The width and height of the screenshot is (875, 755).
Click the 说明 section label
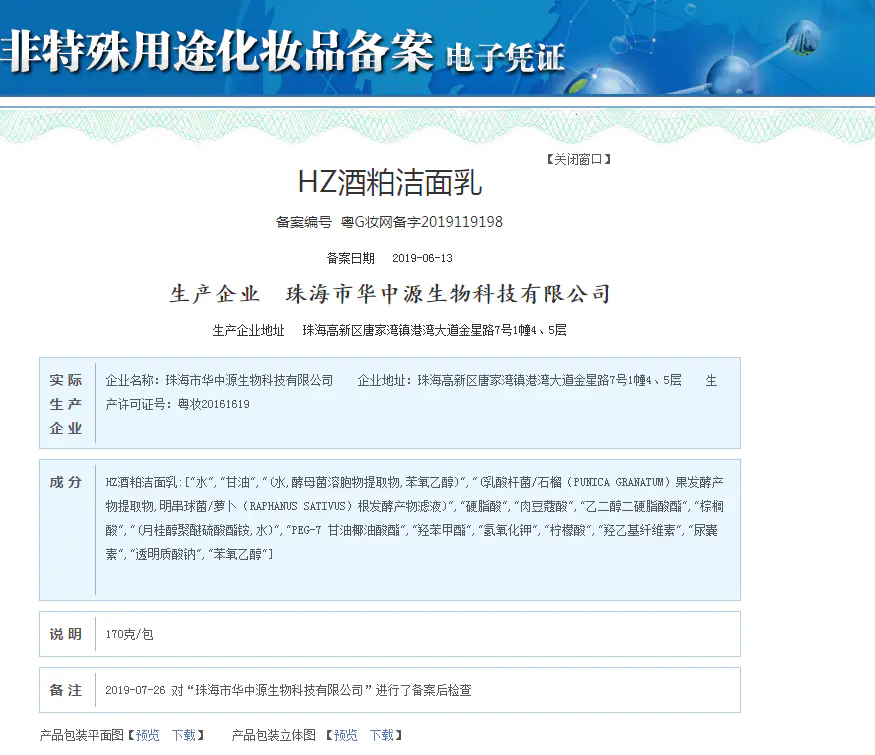point(66,634)
